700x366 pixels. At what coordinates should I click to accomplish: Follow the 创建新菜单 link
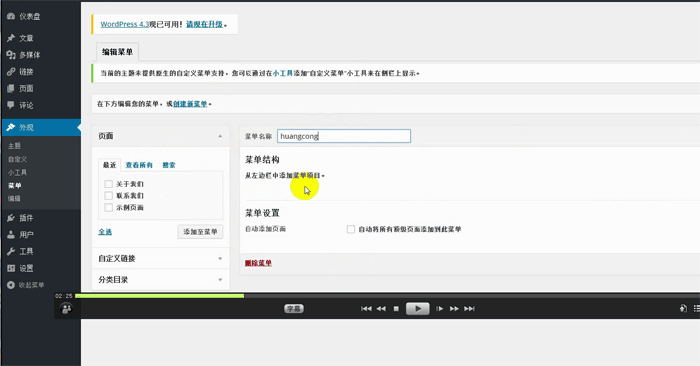tap(190, 104)
